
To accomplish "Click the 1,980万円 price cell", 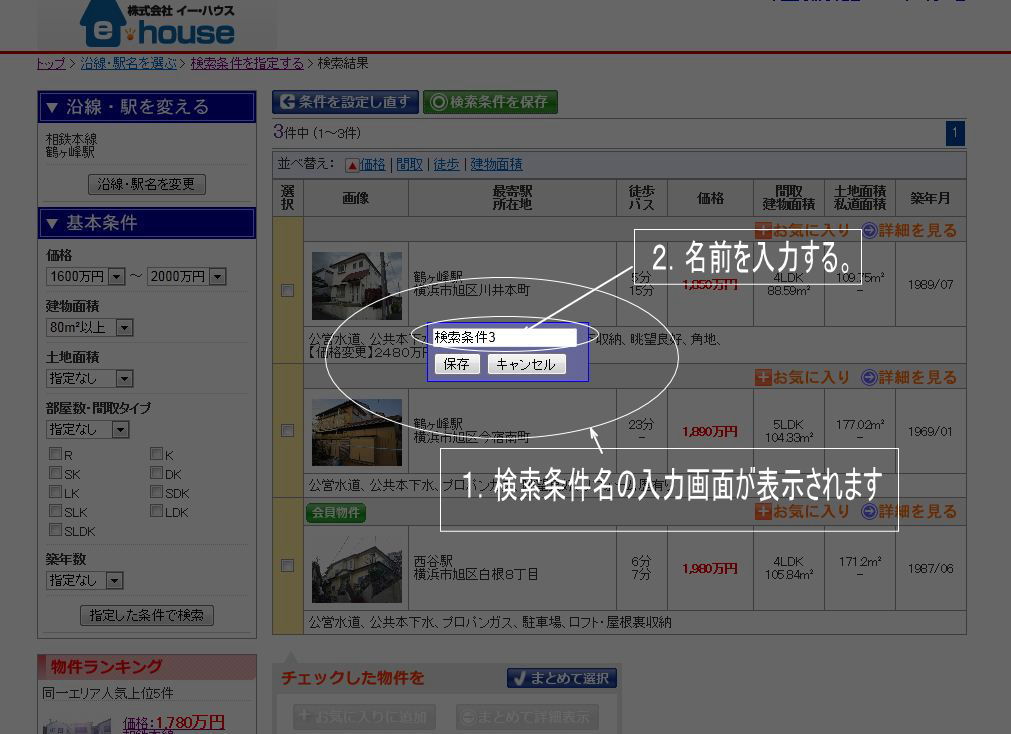I will pyautogui.click(x=710, y=568).
